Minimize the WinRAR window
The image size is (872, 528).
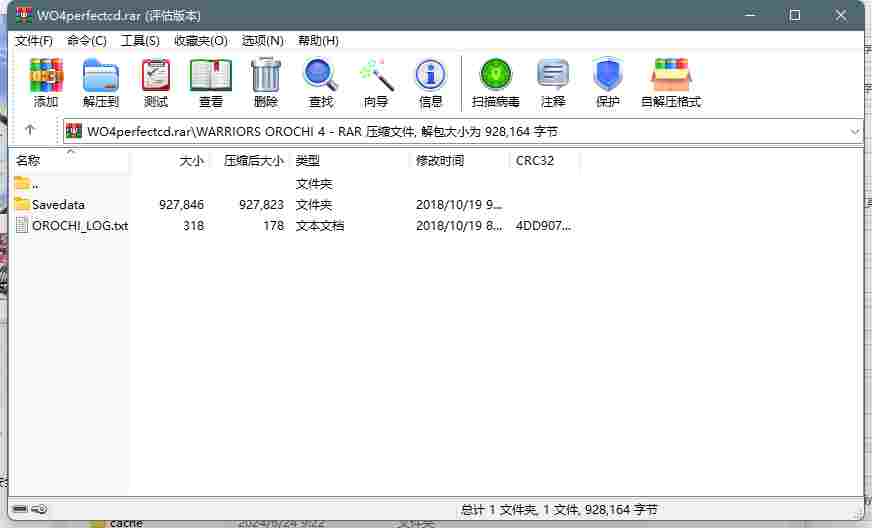pyautogui.click(x=750, y=15)
